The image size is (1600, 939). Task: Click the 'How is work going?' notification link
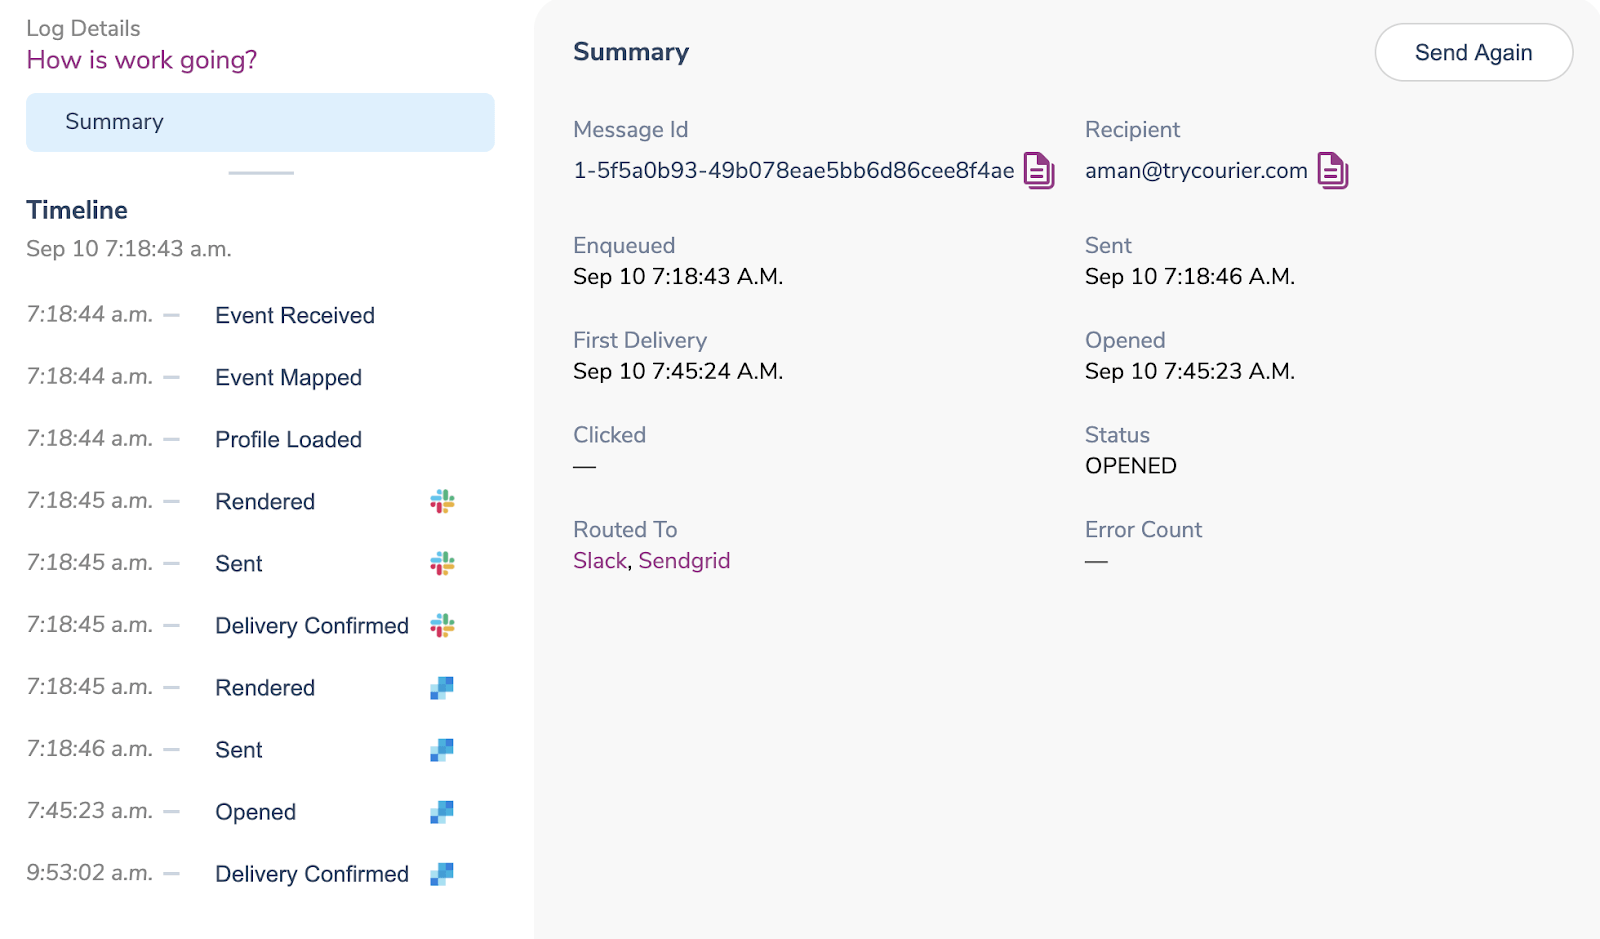(142, 60)
